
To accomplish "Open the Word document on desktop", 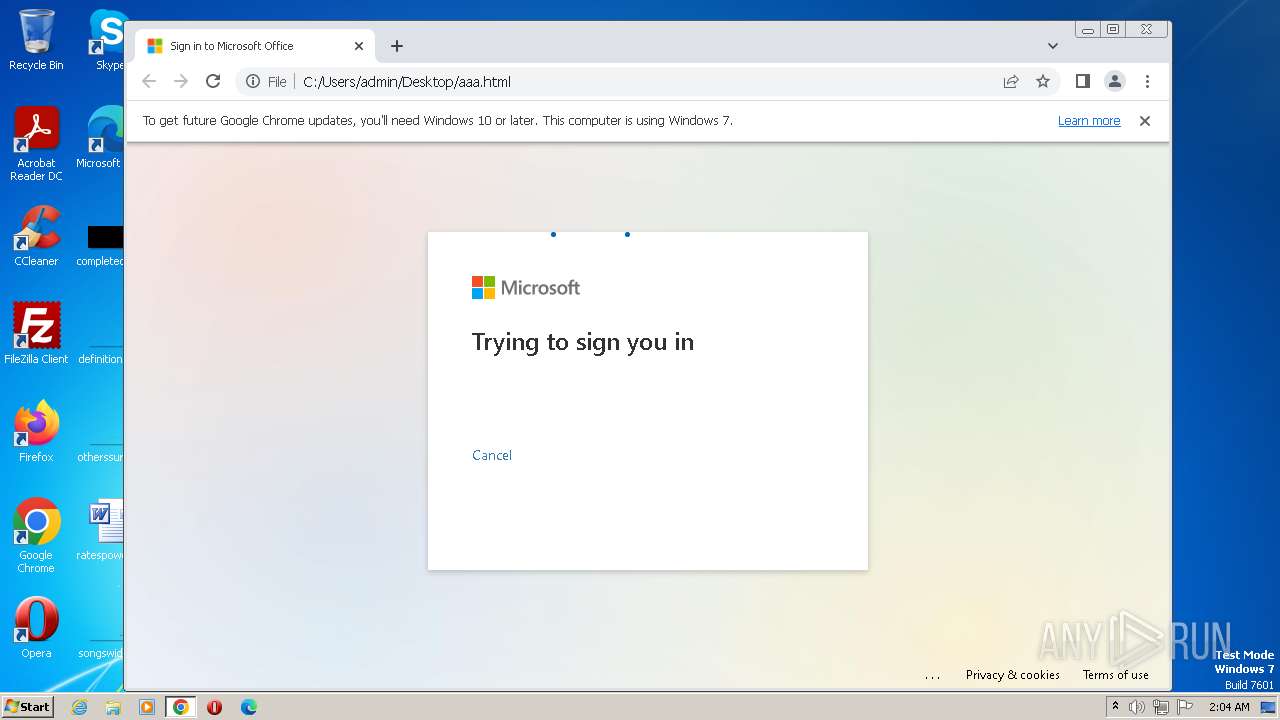I will coord(100,530).
